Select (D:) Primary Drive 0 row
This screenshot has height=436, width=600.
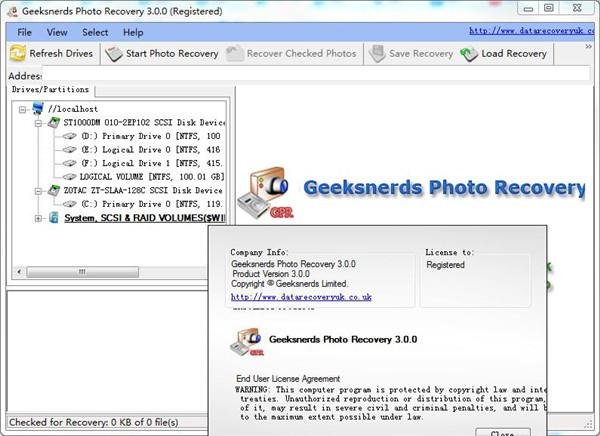(151, 136)
